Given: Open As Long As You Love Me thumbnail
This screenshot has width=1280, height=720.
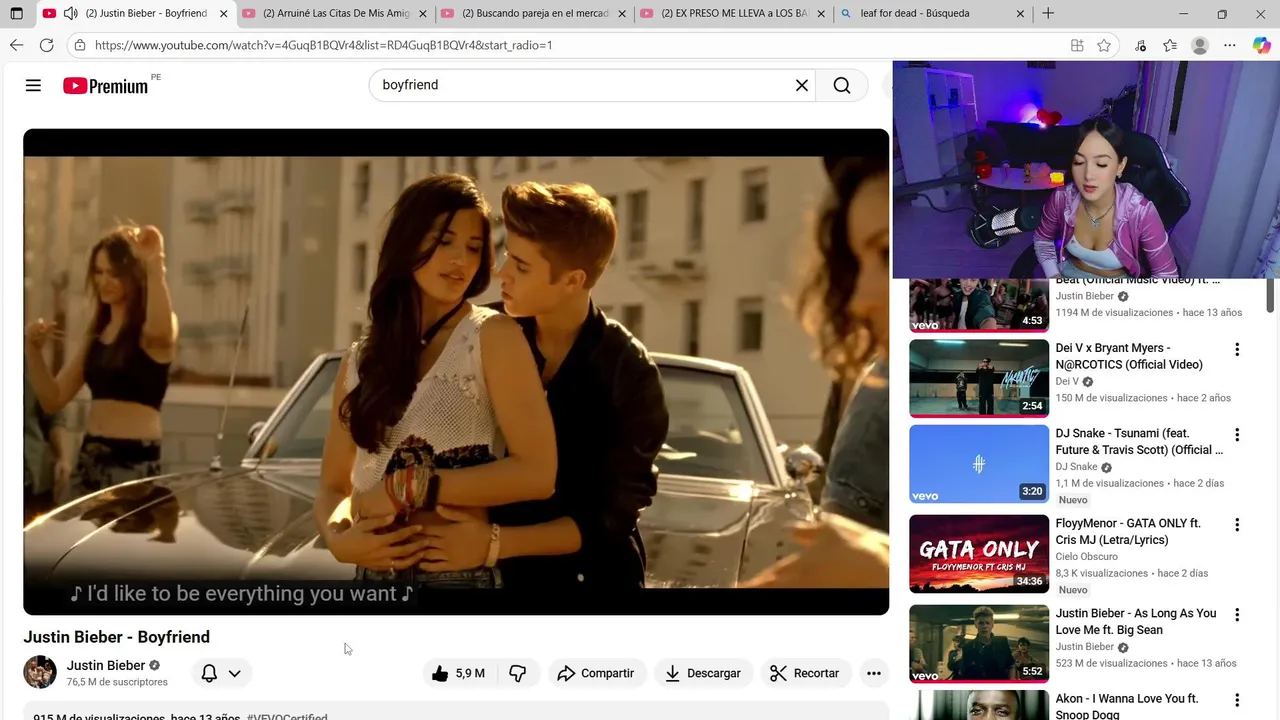Looking at the screenshot, I should (979, 644).
